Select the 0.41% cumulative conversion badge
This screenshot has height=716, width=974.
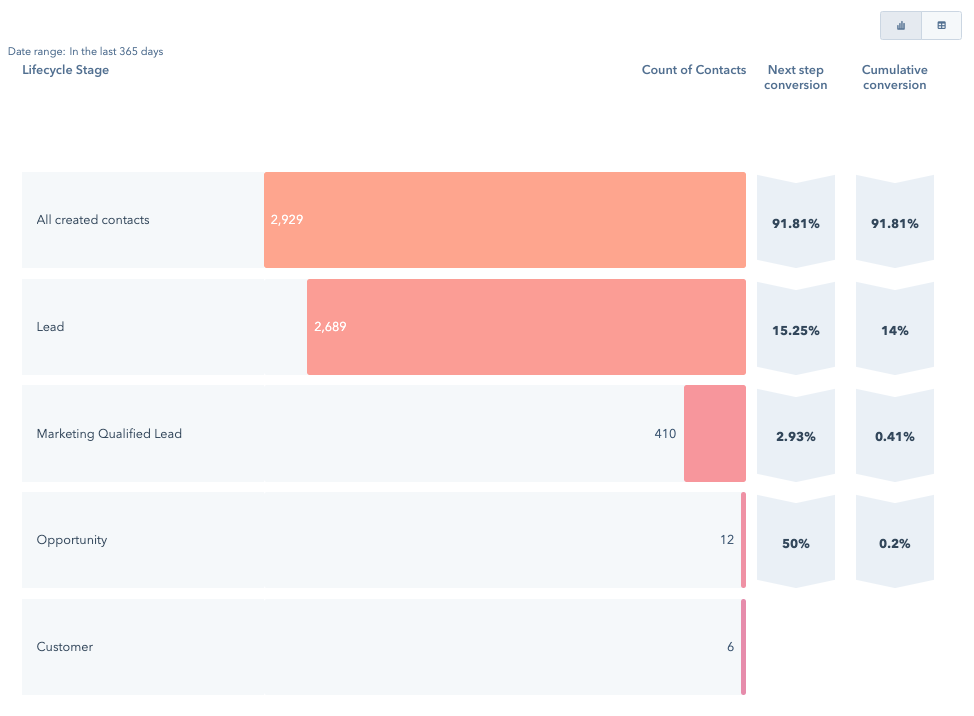894,435
